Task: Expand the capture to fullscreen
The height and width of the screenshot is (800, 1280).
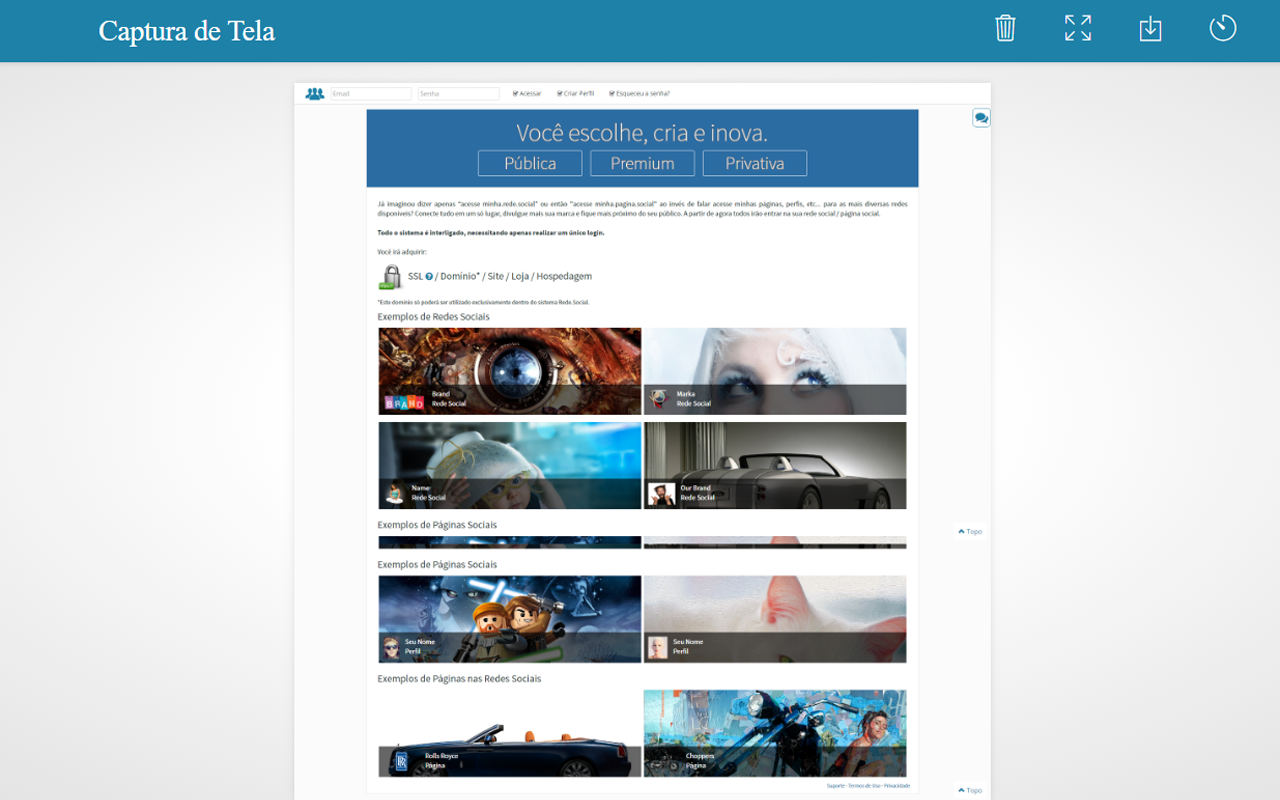Action: click(x=1078, y=28)
